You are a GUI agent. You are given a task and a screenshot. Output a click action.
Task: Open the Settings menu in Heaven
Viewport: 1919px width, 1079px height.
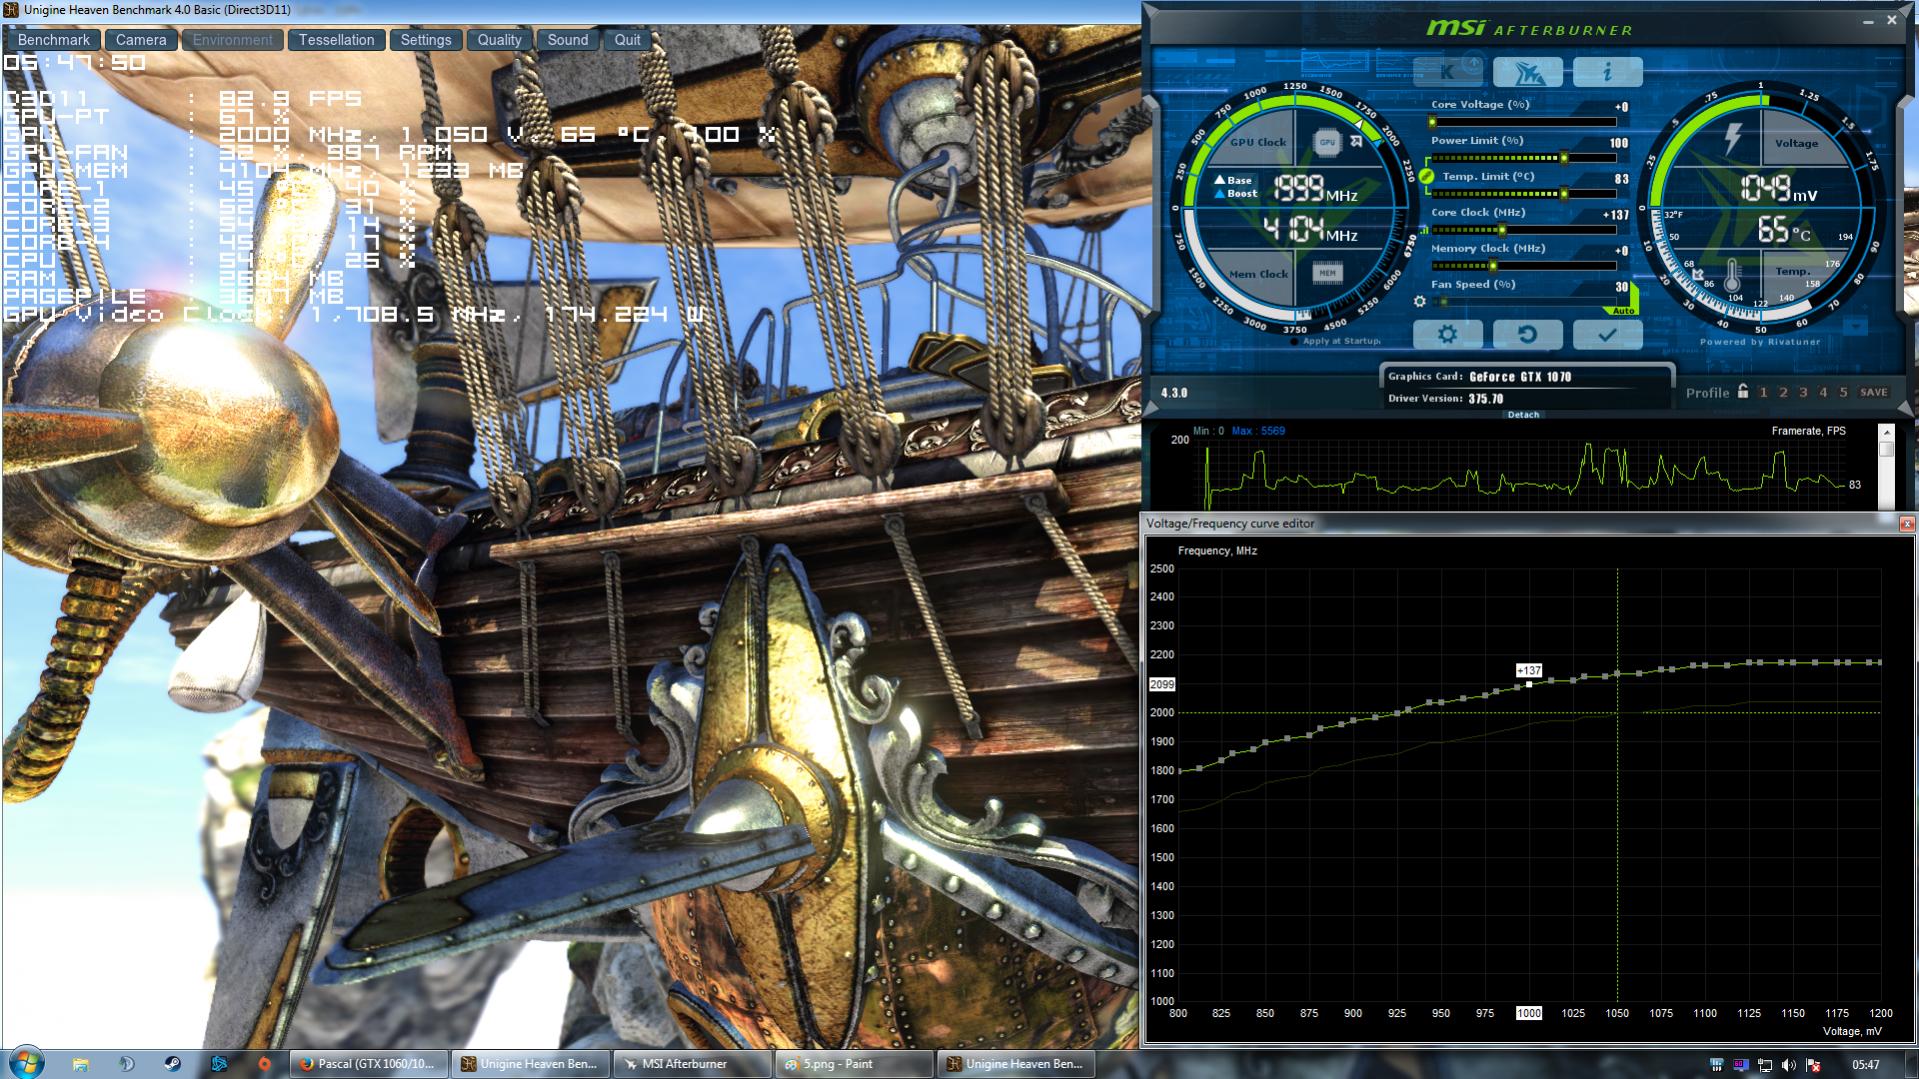click(x=426, y=40)
